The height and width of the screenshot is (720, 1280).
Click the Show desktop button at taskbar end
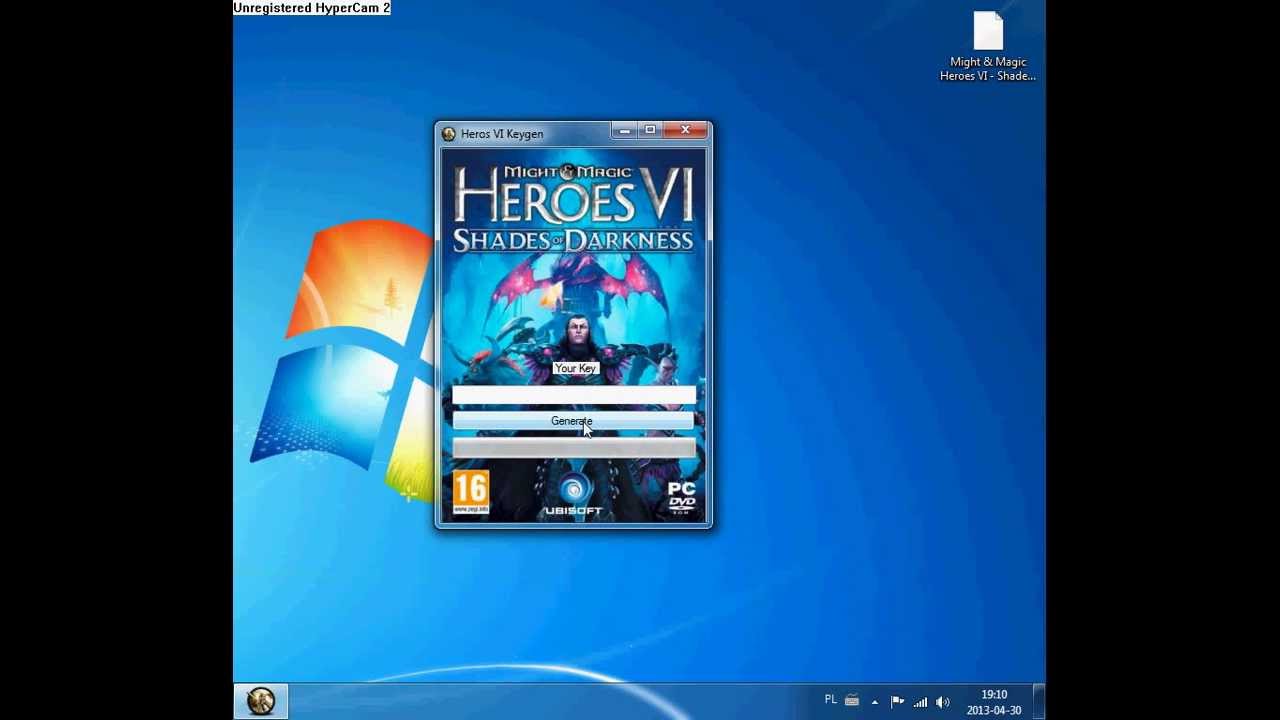[1039, 701]
